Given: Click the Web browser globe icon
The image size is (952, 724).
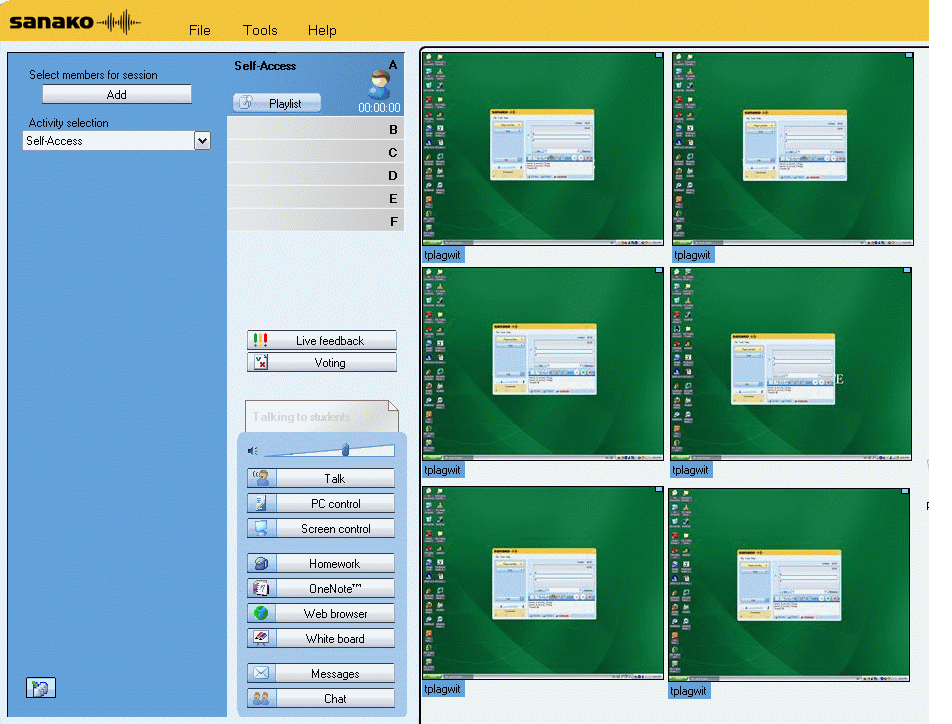Looking at the screenshot, I should [x=261, y=614].
